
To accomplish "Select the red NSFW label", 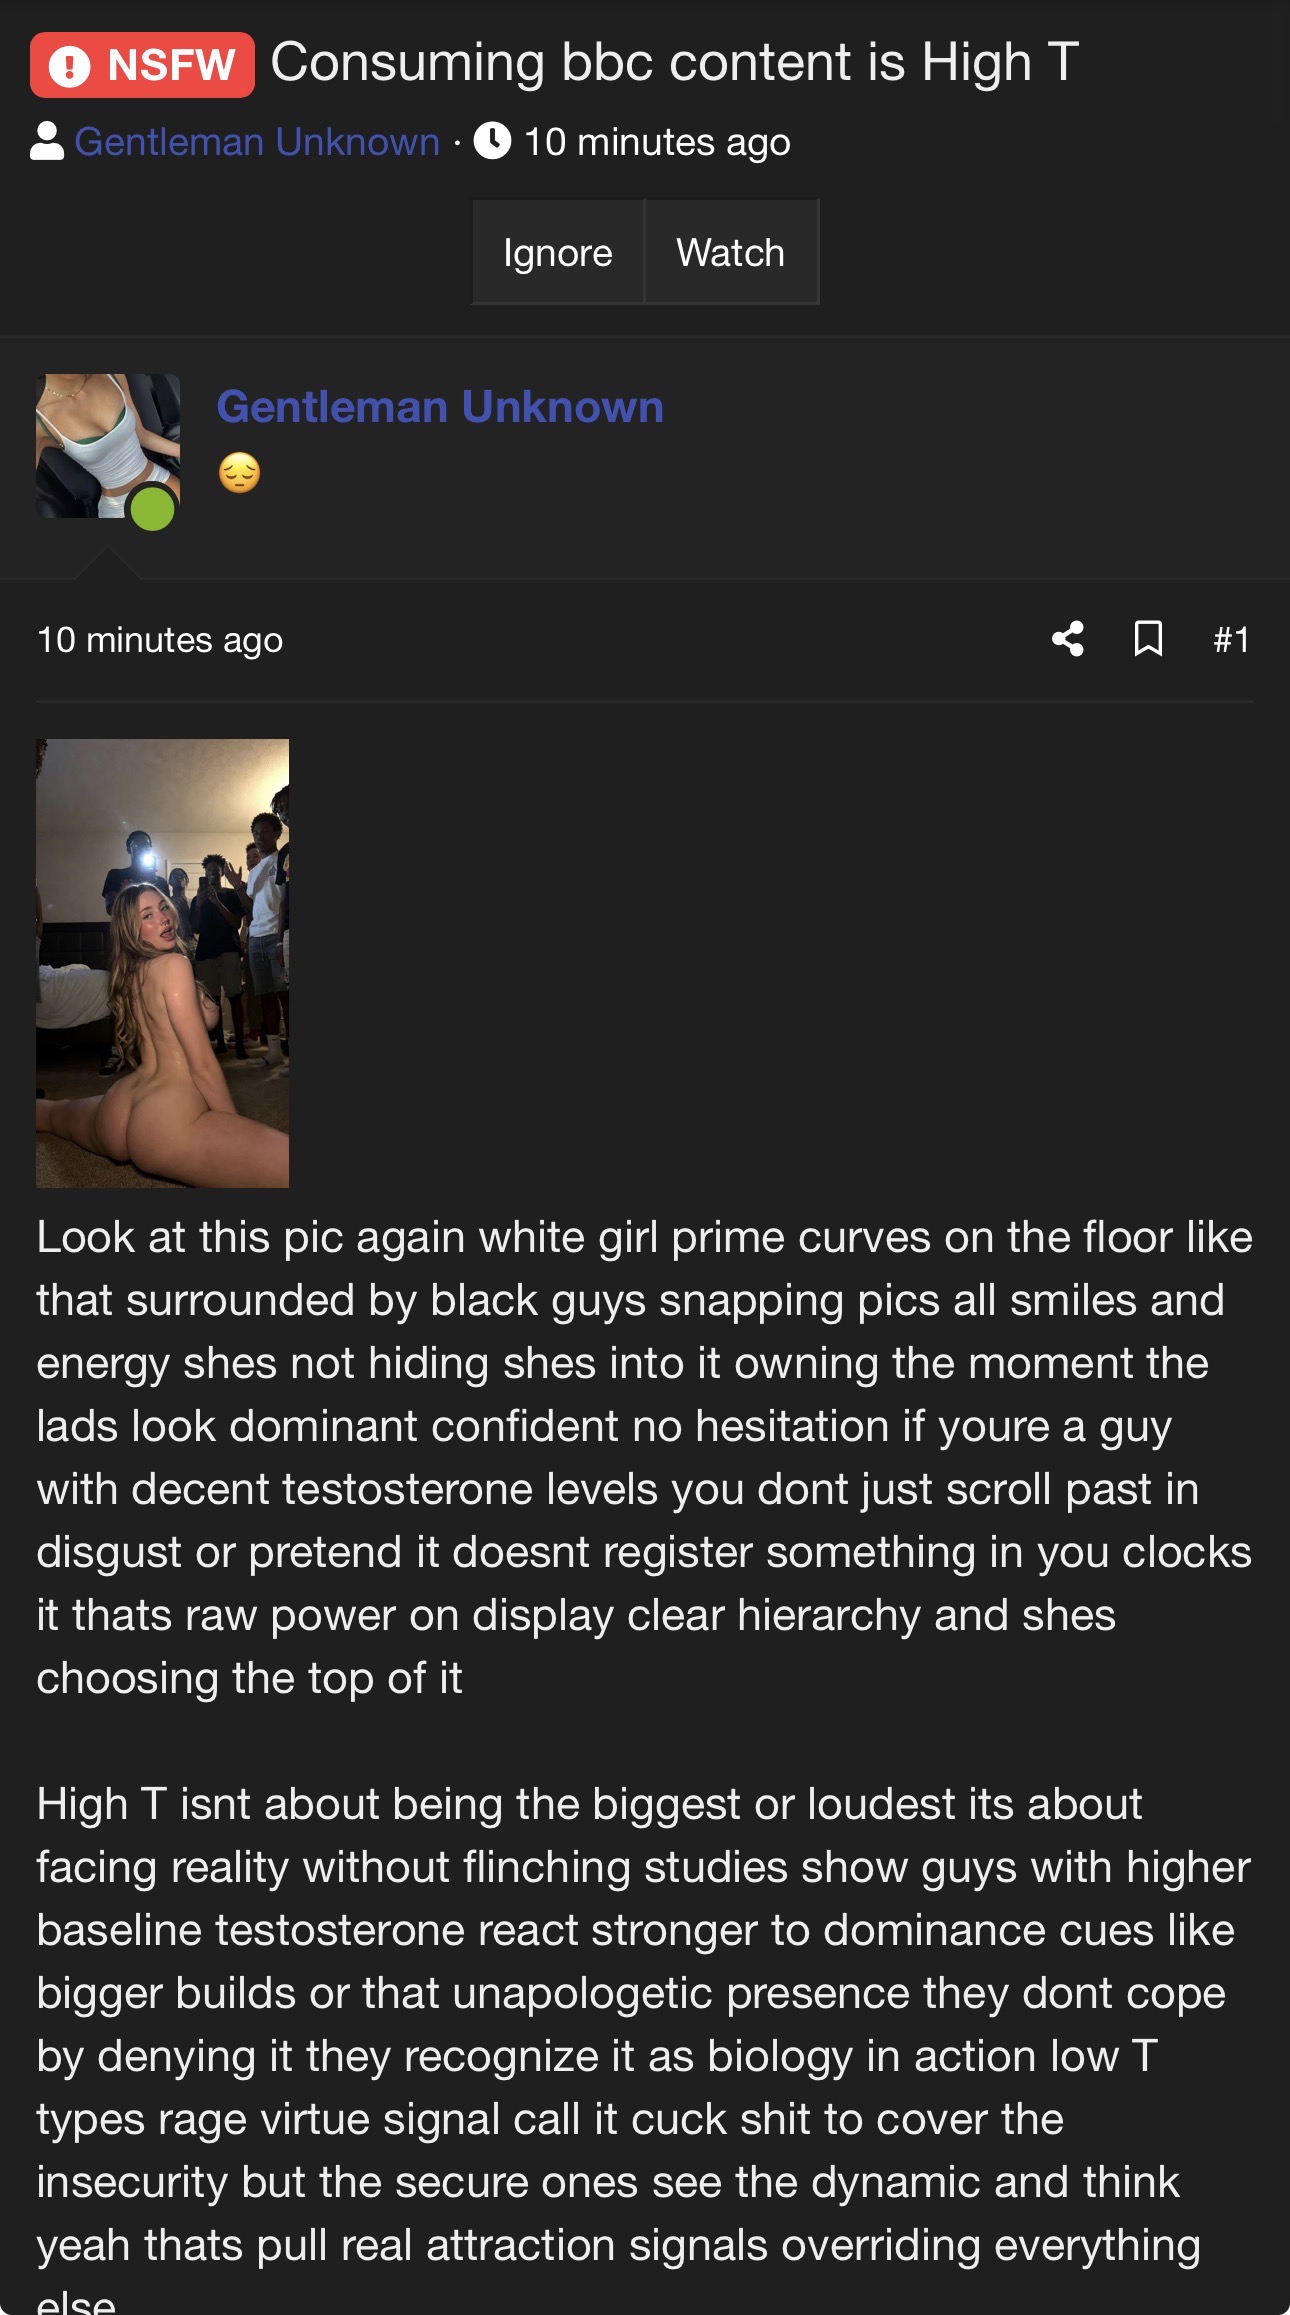I will click(x=142, y=65).
